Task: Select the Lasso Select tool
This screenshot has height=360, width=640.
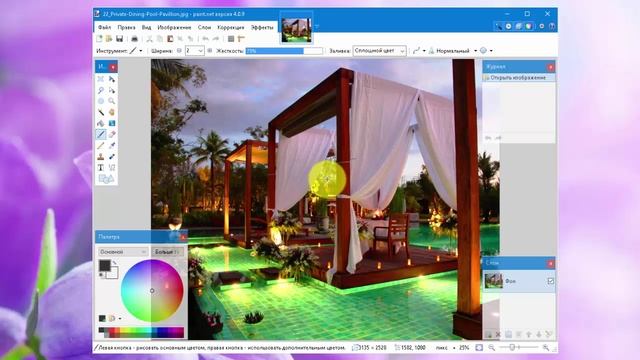Action: point(101,90)
